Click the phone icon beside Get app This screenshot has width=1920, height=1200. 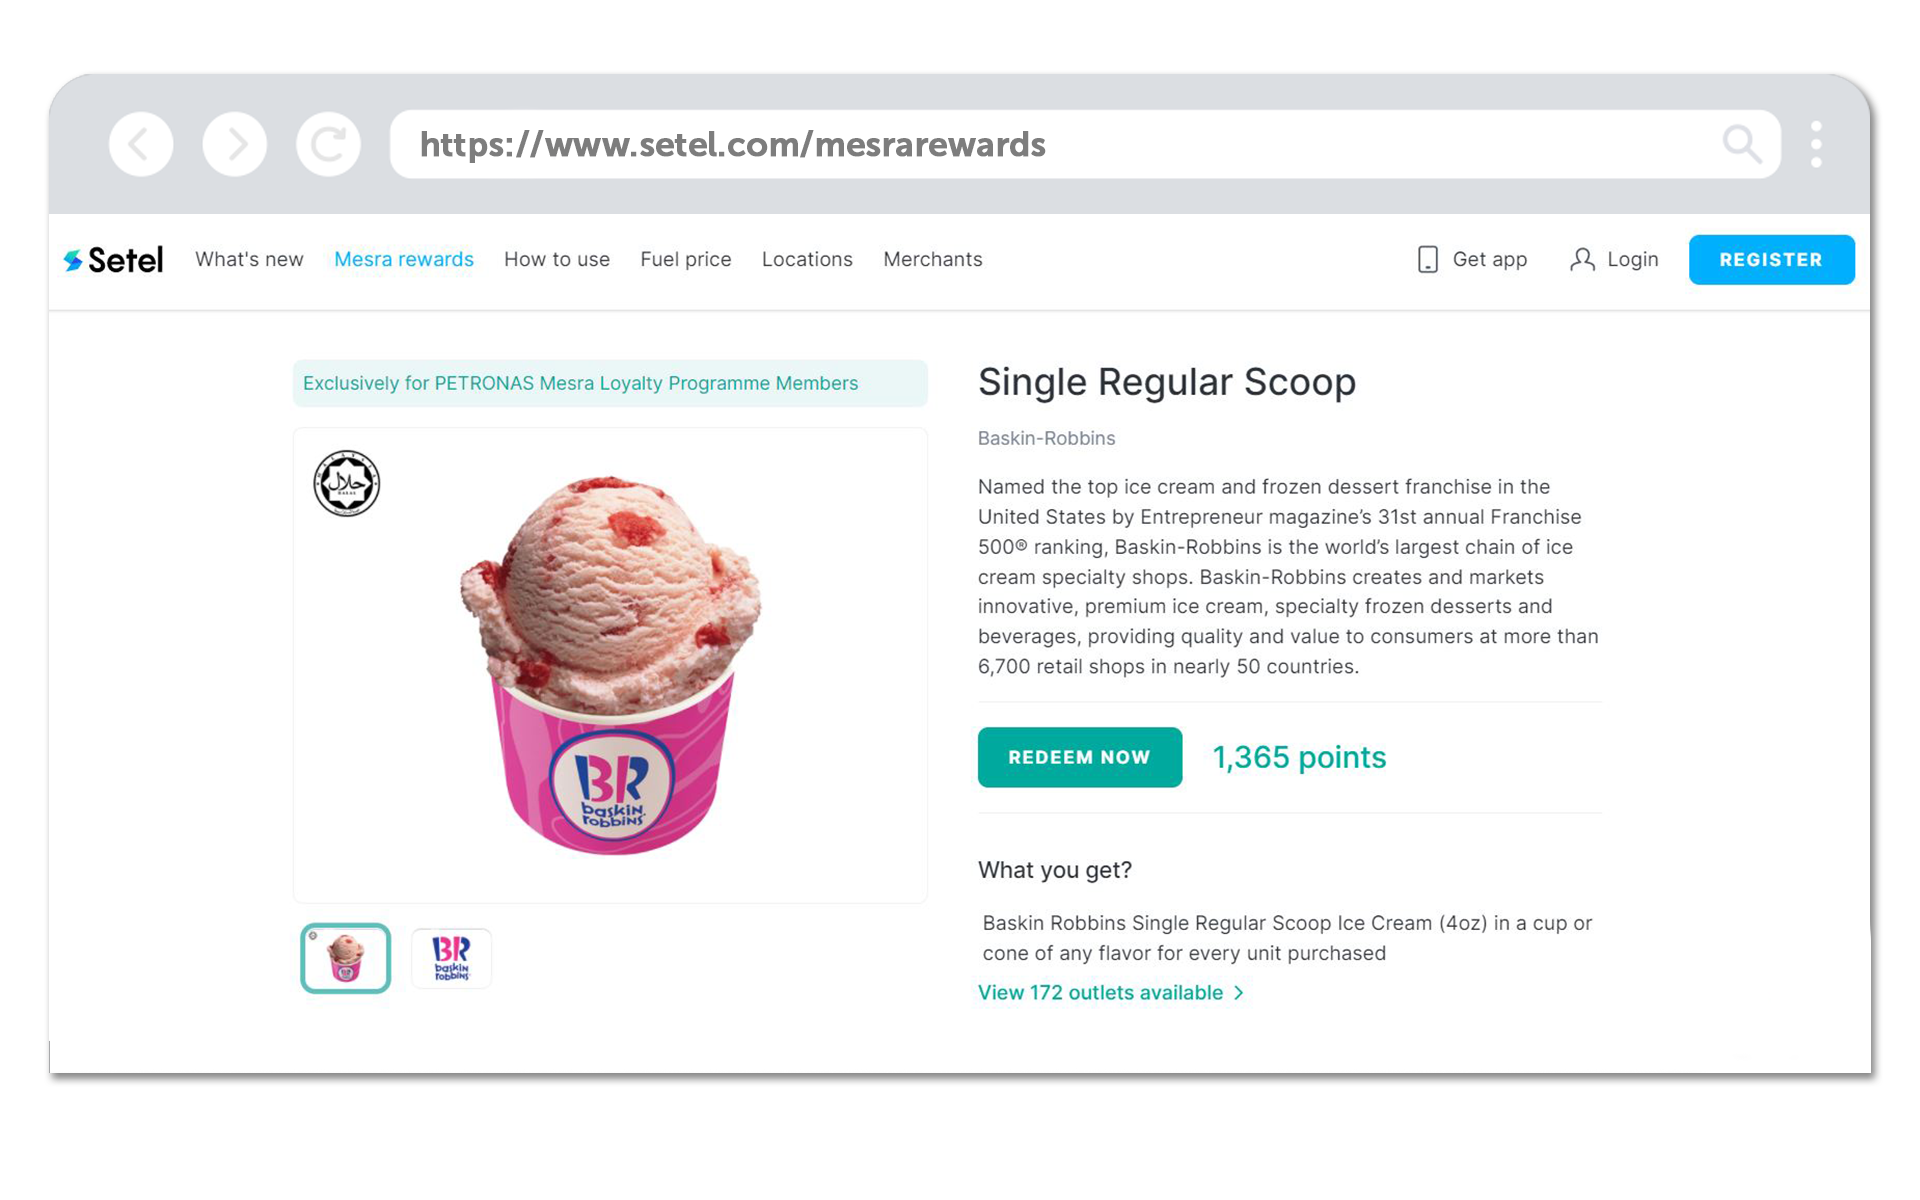pyautogui.click(x=1428, y=260)
